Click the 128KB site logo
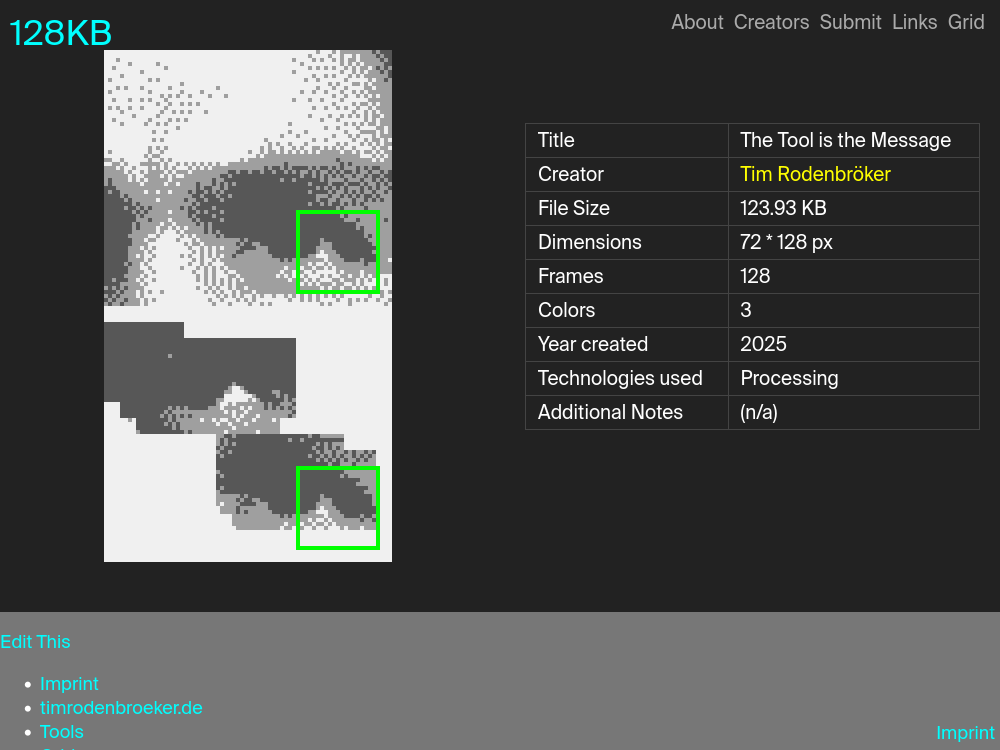This screenshot has height=750, width=1000. (x=61, y=34)
